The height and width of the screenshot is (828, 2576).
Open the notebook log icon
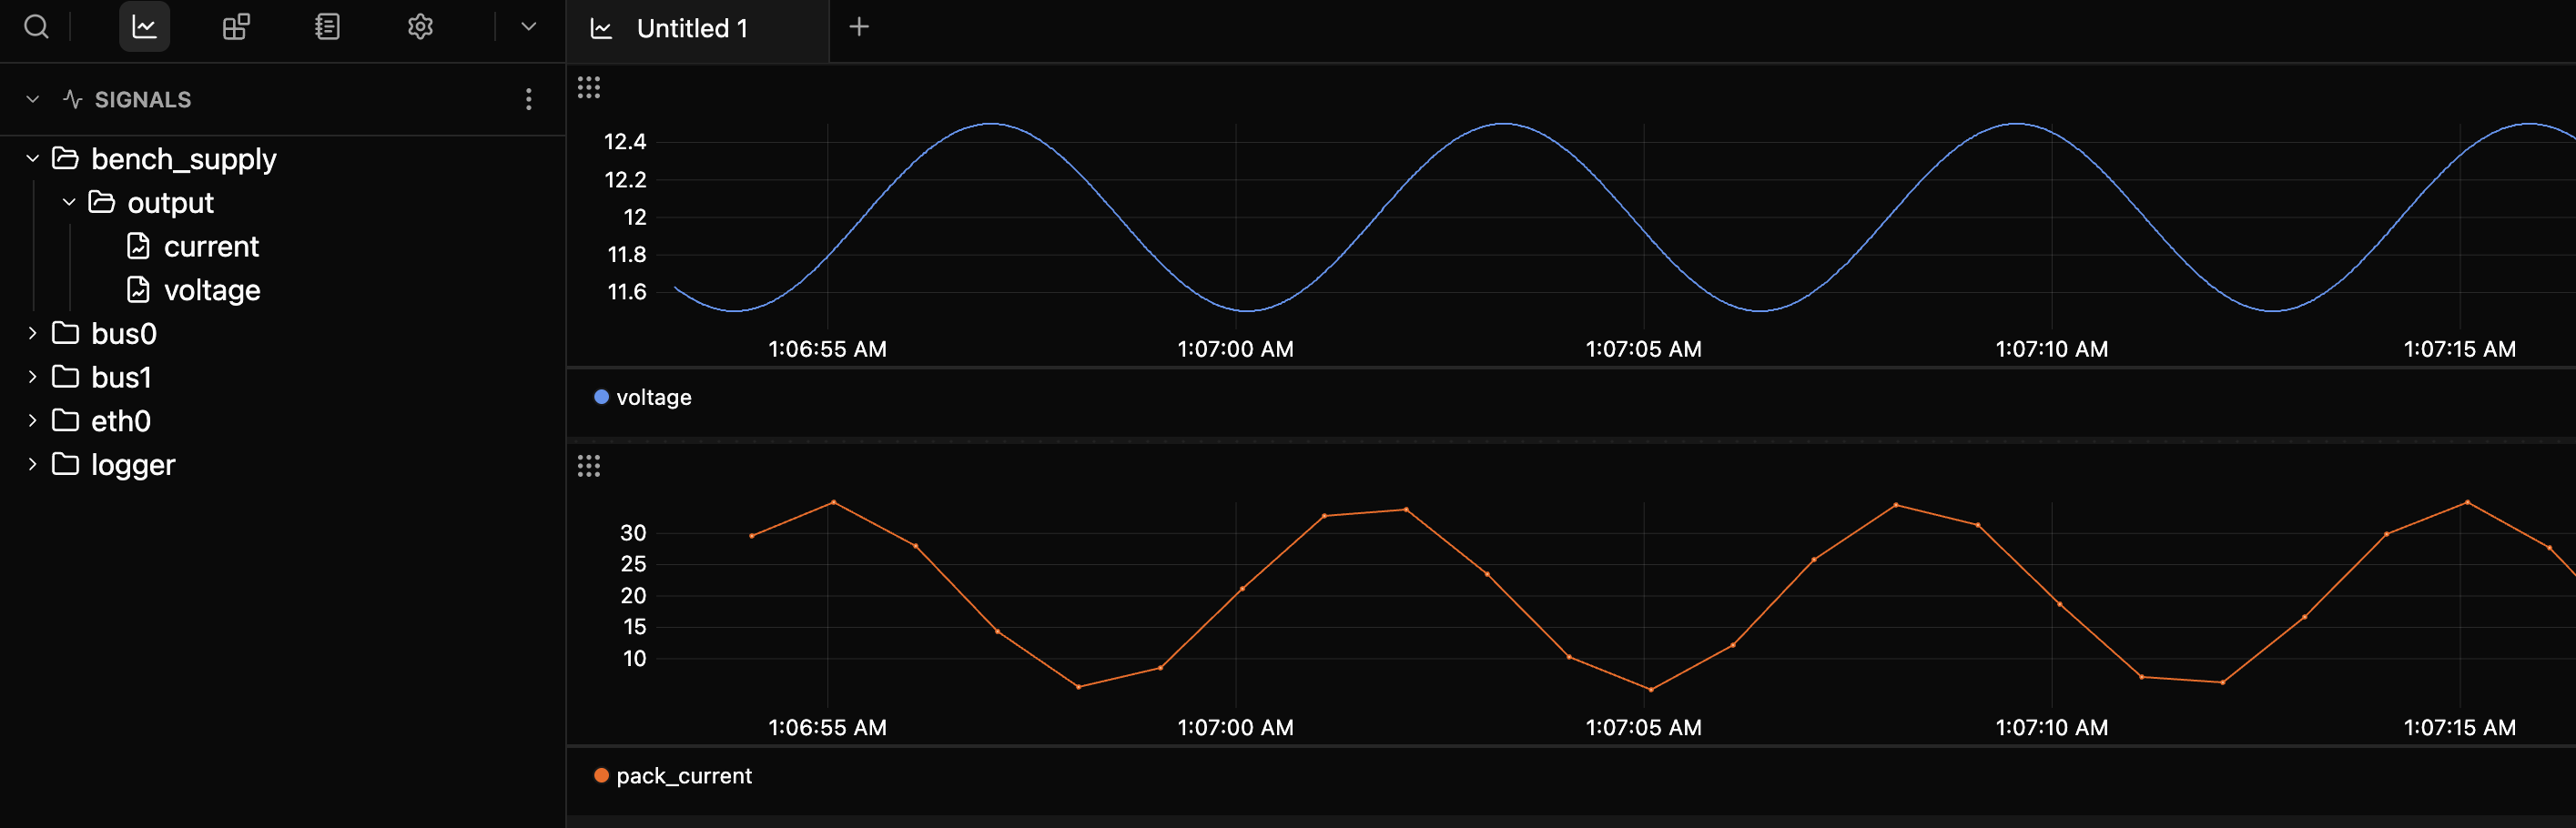point(327,27)
